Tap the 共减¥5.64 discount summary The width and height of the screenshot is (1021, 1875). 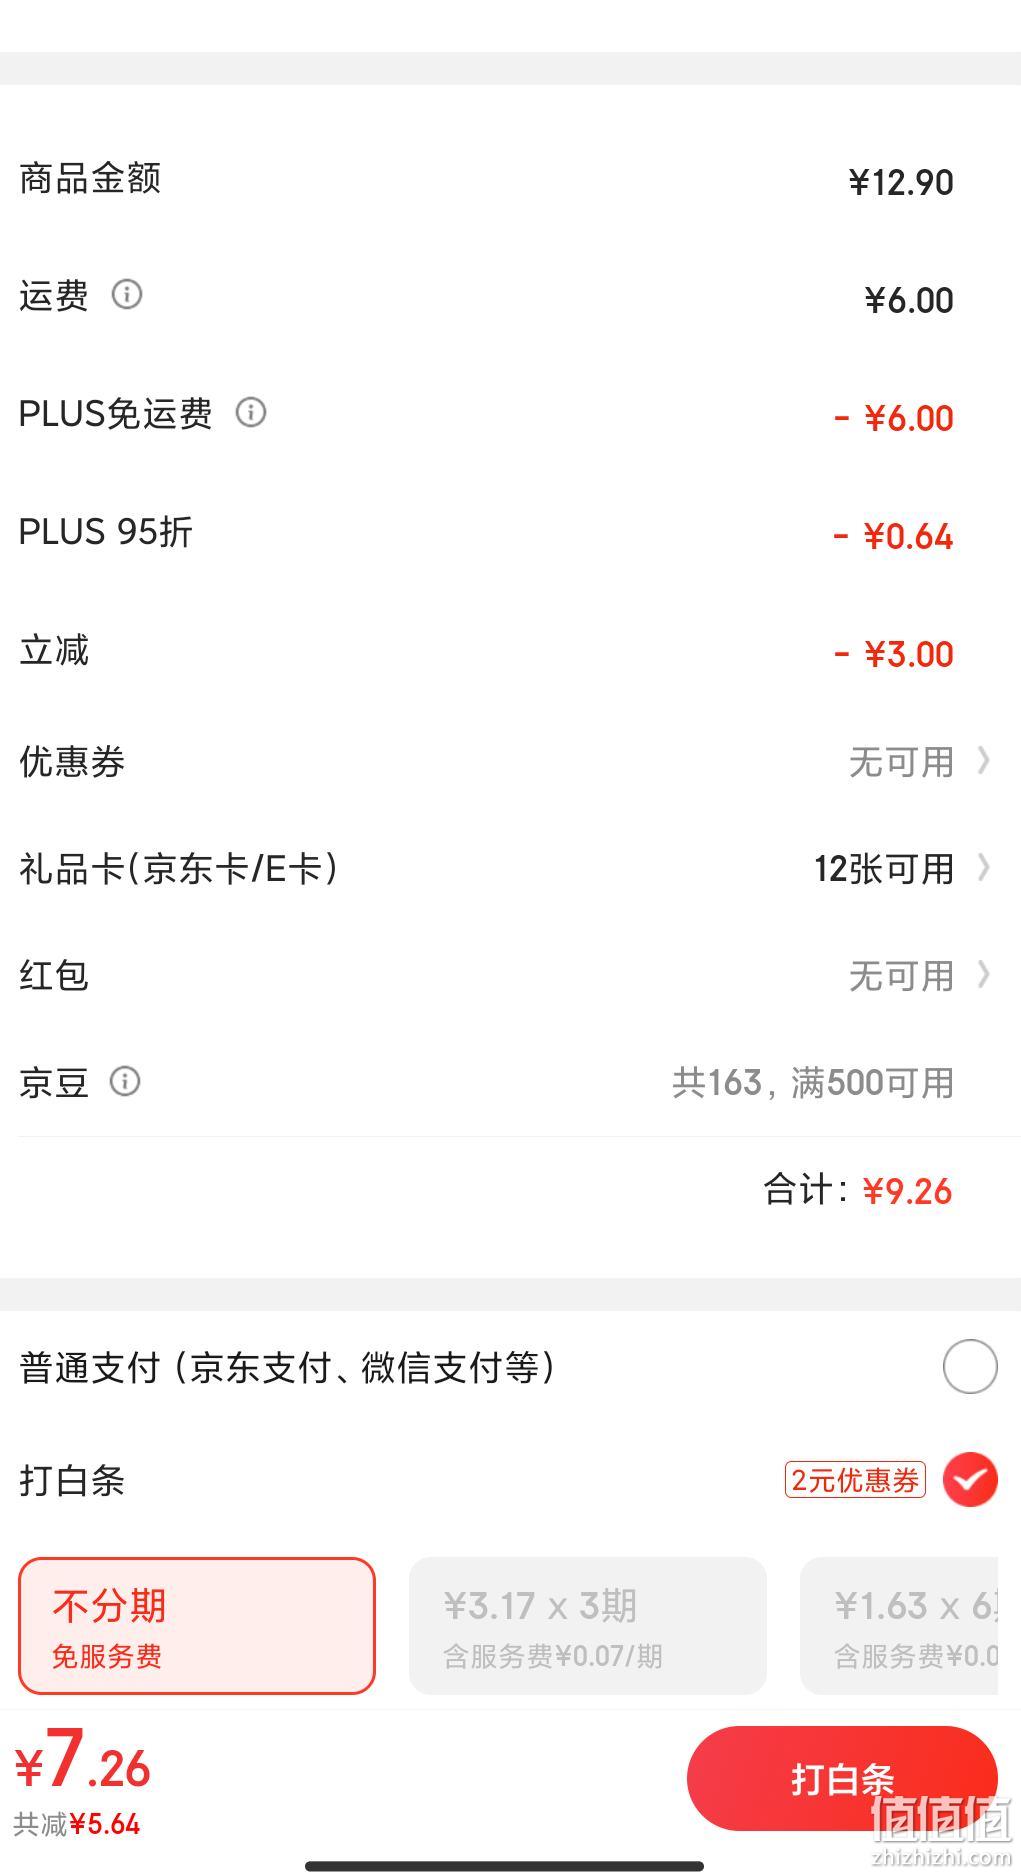[77, 1824]
